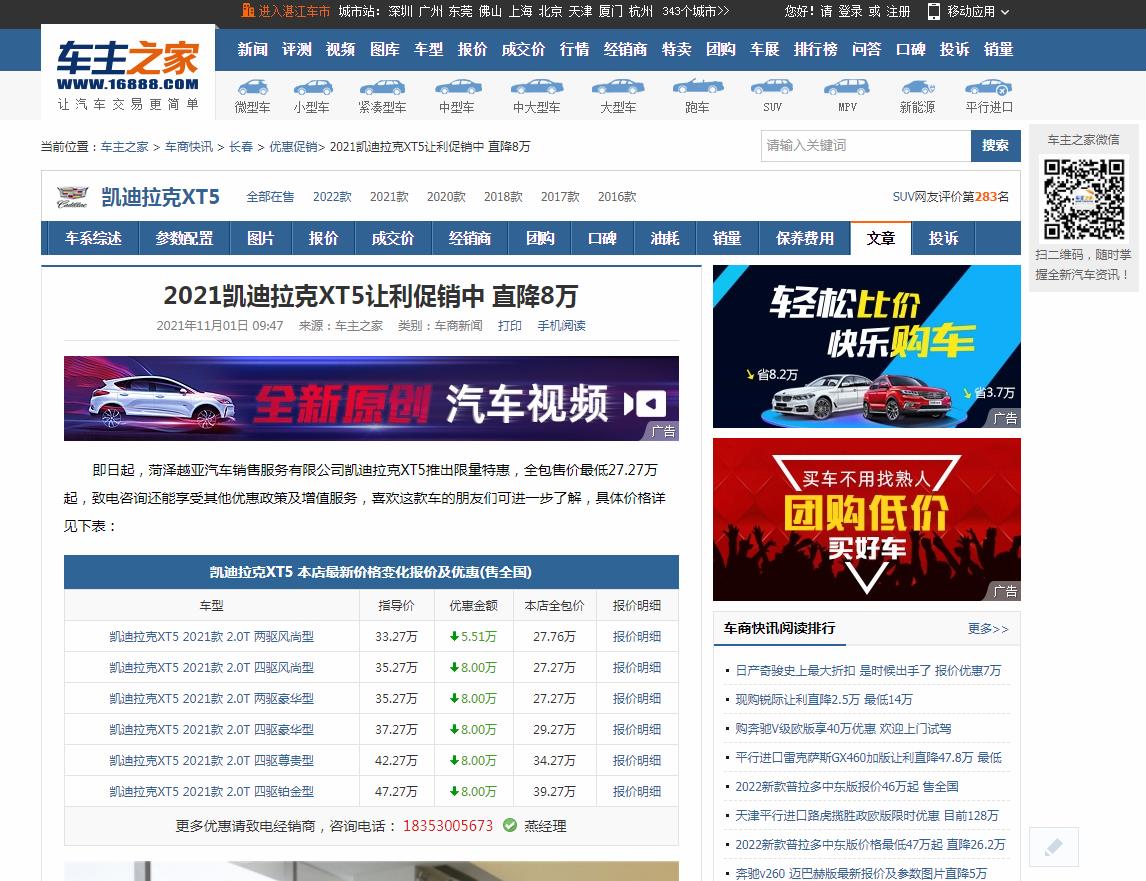Read the 购奔驰V级欧版享40万优惠 article
The width and height of the screenshot is (1146, 881).
point(843,728)
